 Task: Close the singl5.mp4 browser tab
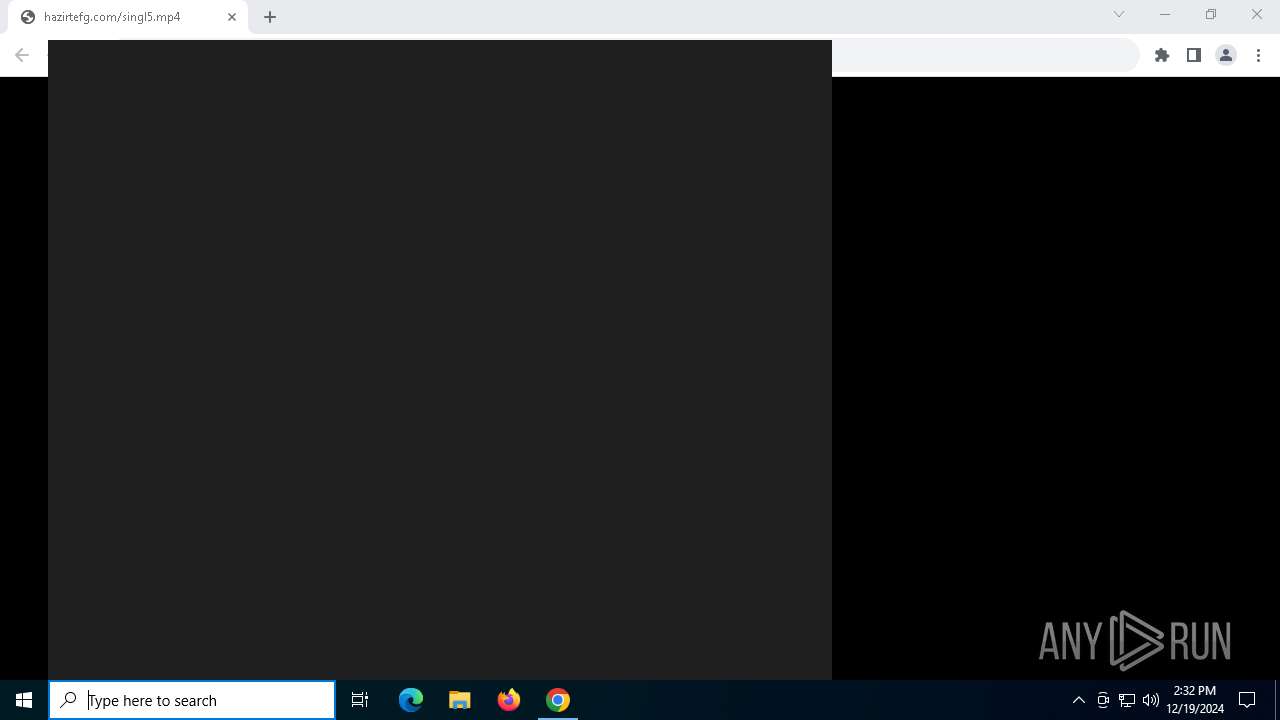(x=232, y=17)
